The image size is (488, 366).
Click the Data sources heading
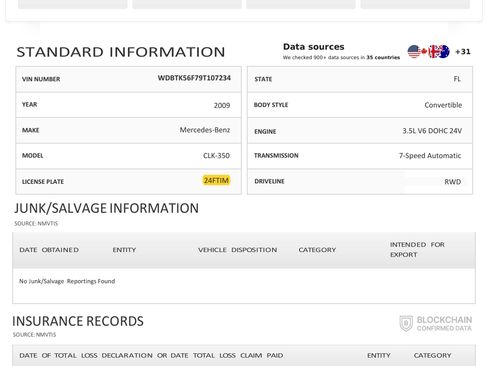[313, 47]
